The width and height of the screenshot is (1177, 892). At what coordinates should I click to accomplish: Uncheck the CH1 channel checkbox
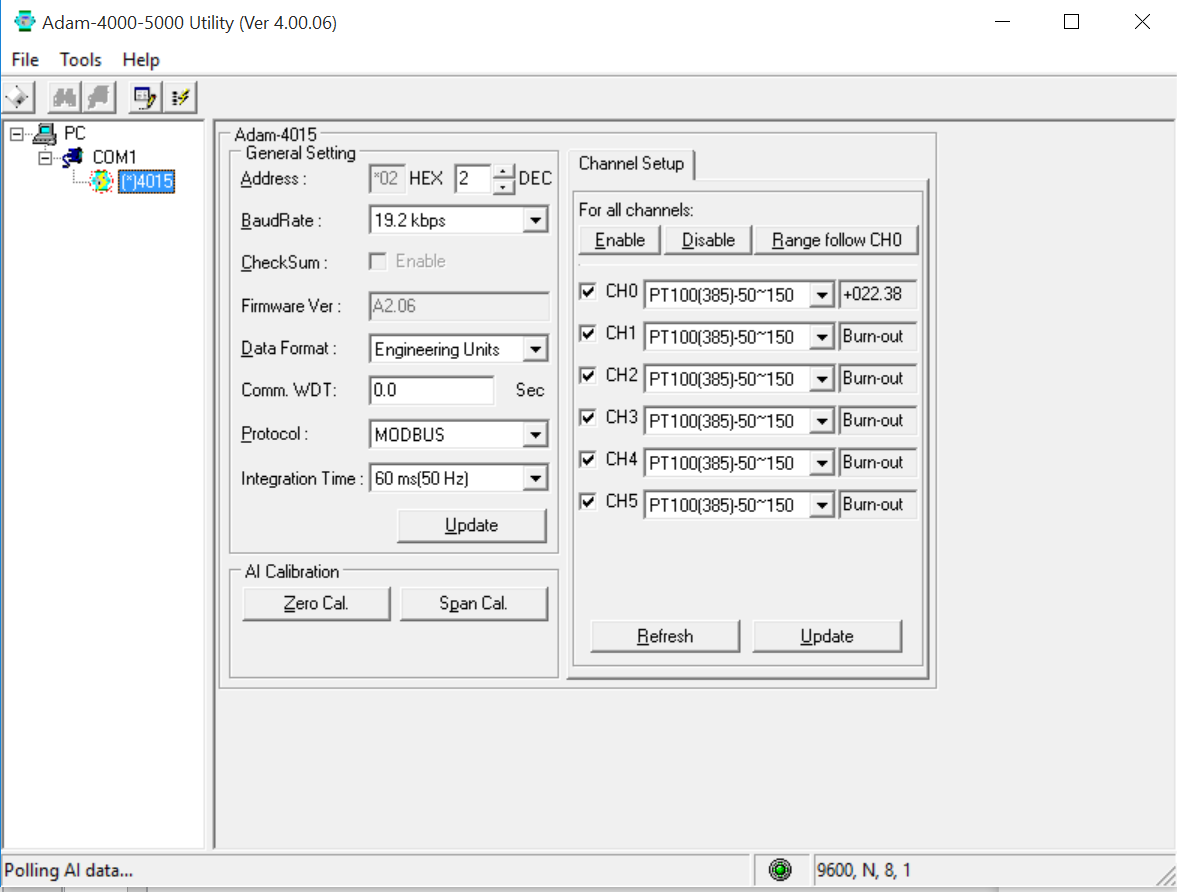coord(588,333)
